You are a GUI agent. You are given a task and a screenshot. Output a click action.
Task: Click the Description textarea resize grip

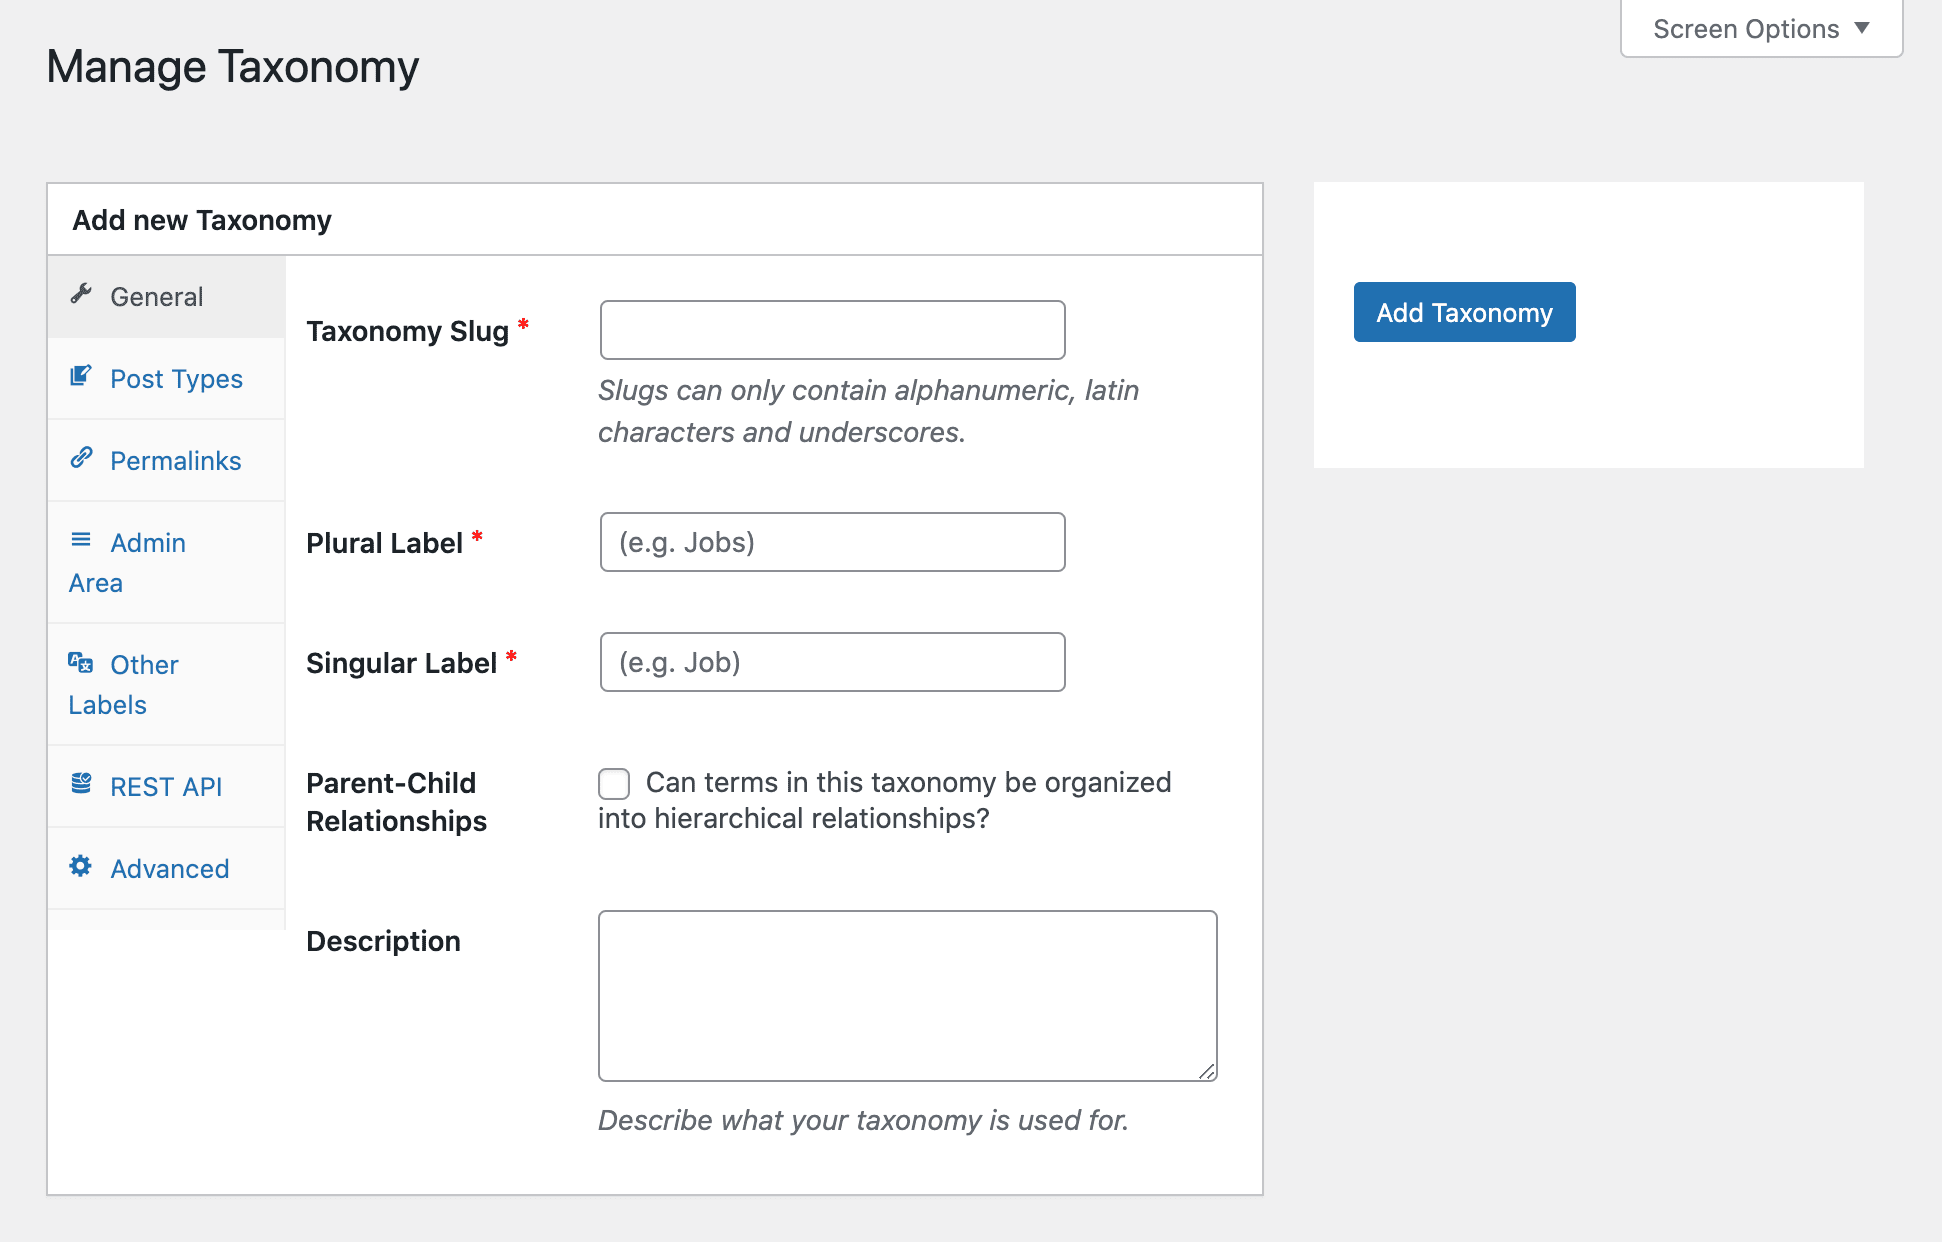coord(1208,1073)
